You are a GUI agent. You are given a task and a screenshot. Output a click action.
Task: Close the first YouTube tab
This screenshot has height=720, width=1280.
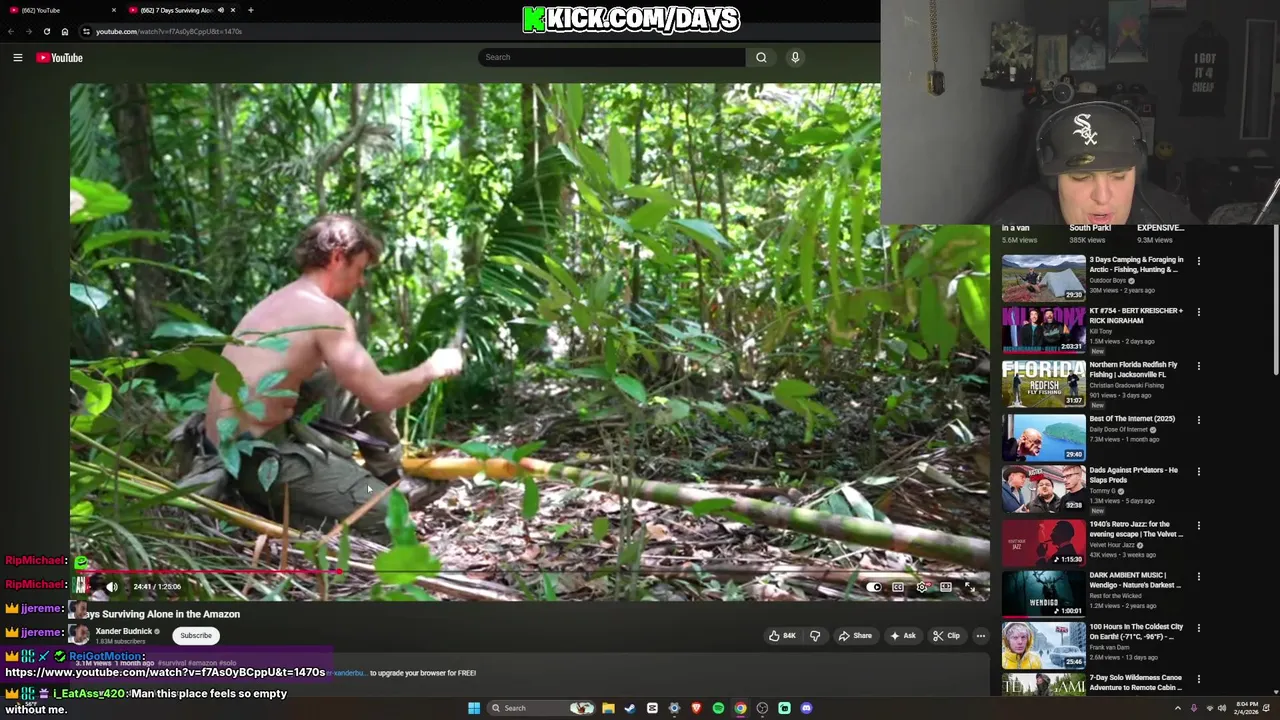click(114, 10)
